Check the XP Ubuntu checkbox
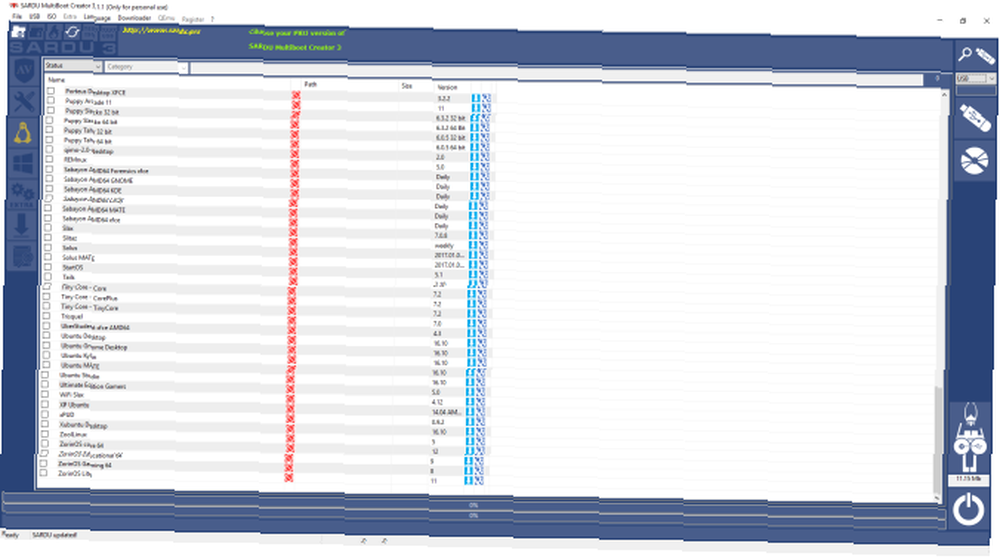Screen dimensions: 1000x559 [45, 404]
